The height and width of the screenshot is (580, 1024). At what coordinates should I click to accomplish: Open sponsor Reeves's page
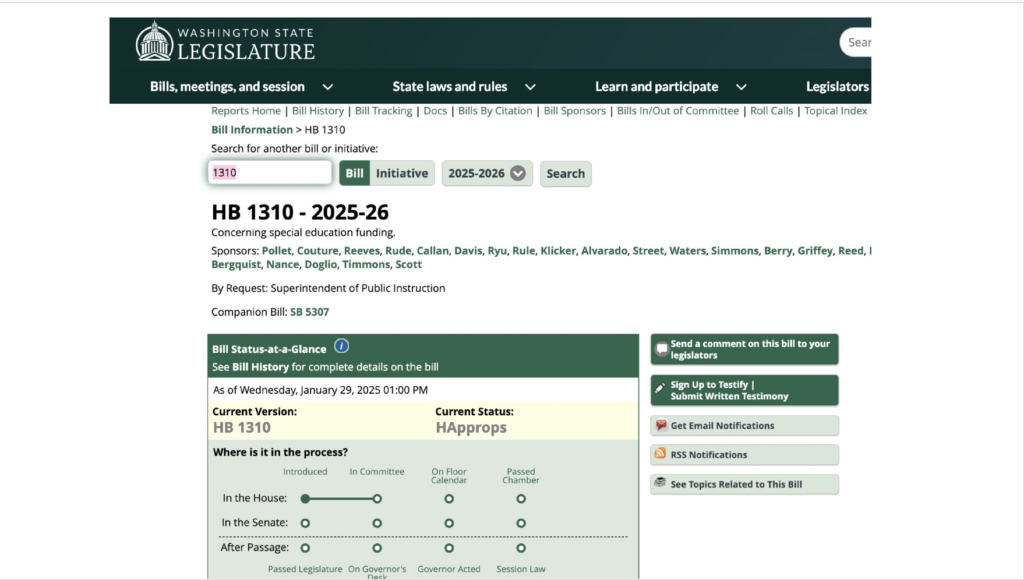coord(361,251)
